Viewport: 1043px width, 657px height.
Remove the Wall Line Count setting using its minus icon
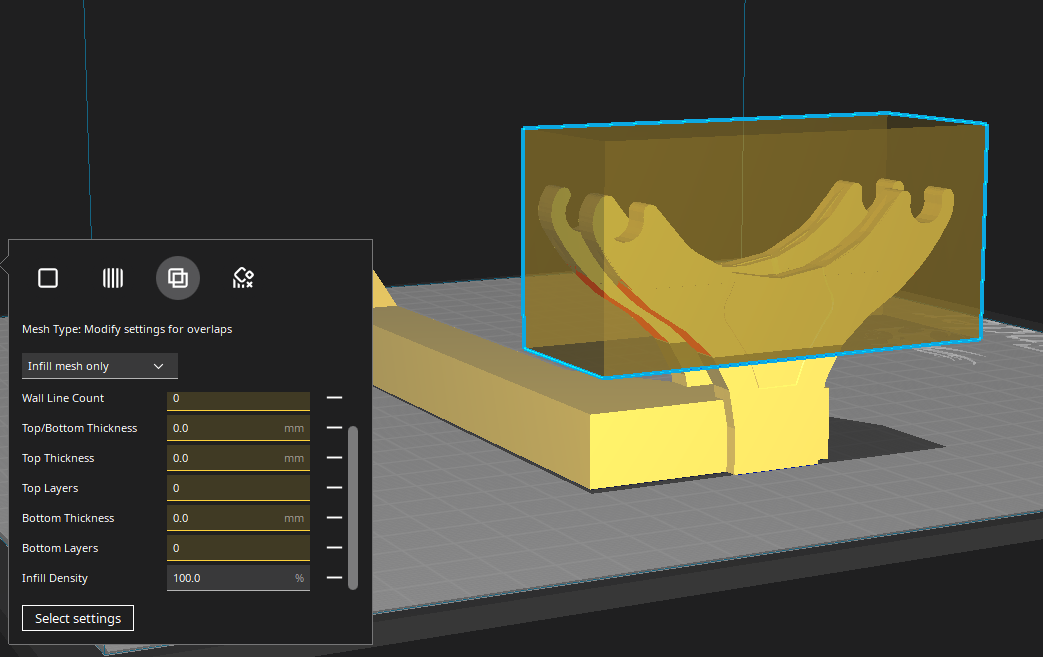pos(334,397)
